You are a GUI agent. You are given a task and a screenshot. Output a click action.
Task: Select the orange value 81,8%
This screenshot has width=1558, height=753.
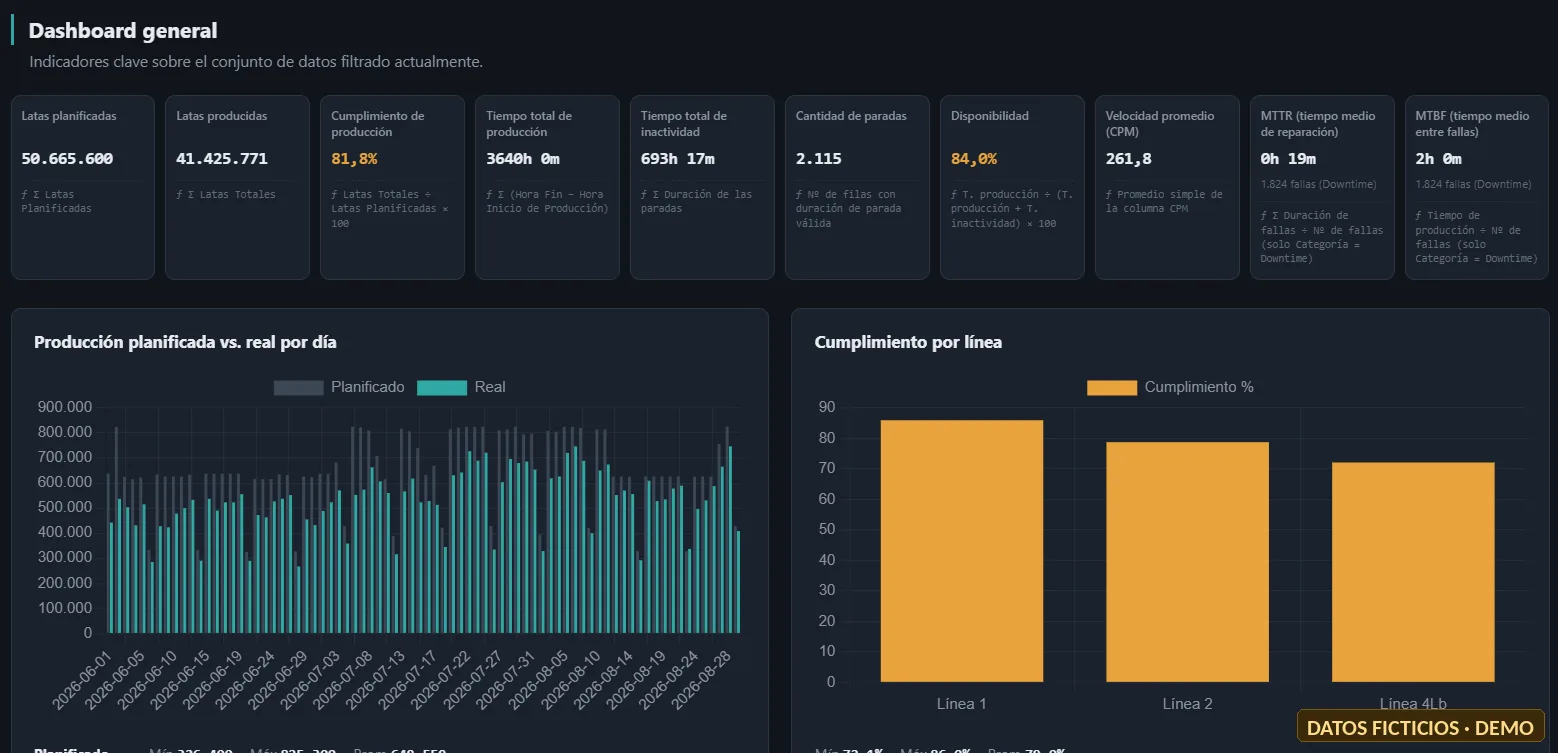354,159
